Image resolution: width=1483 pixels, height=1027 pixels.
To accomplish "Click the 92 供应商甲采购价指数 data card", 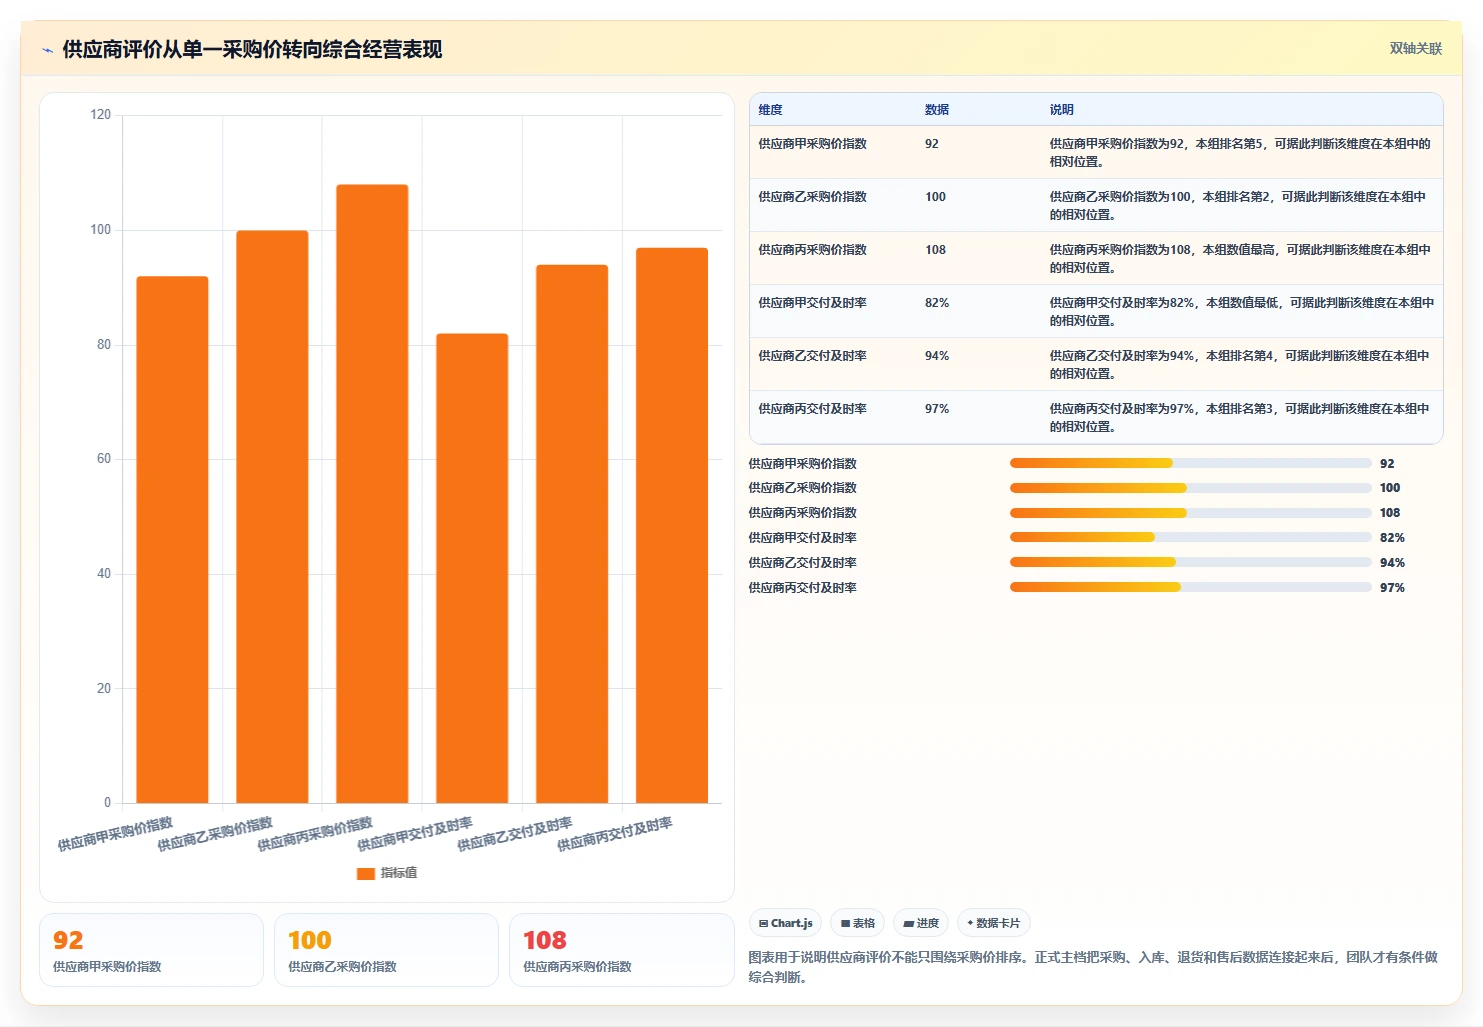I will (151, 950).
